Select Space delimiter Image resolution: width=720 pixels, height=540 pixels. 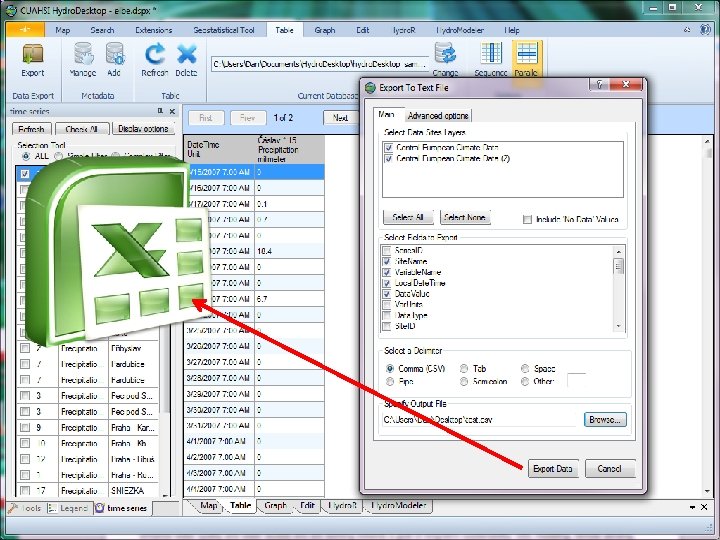point(525,368)
